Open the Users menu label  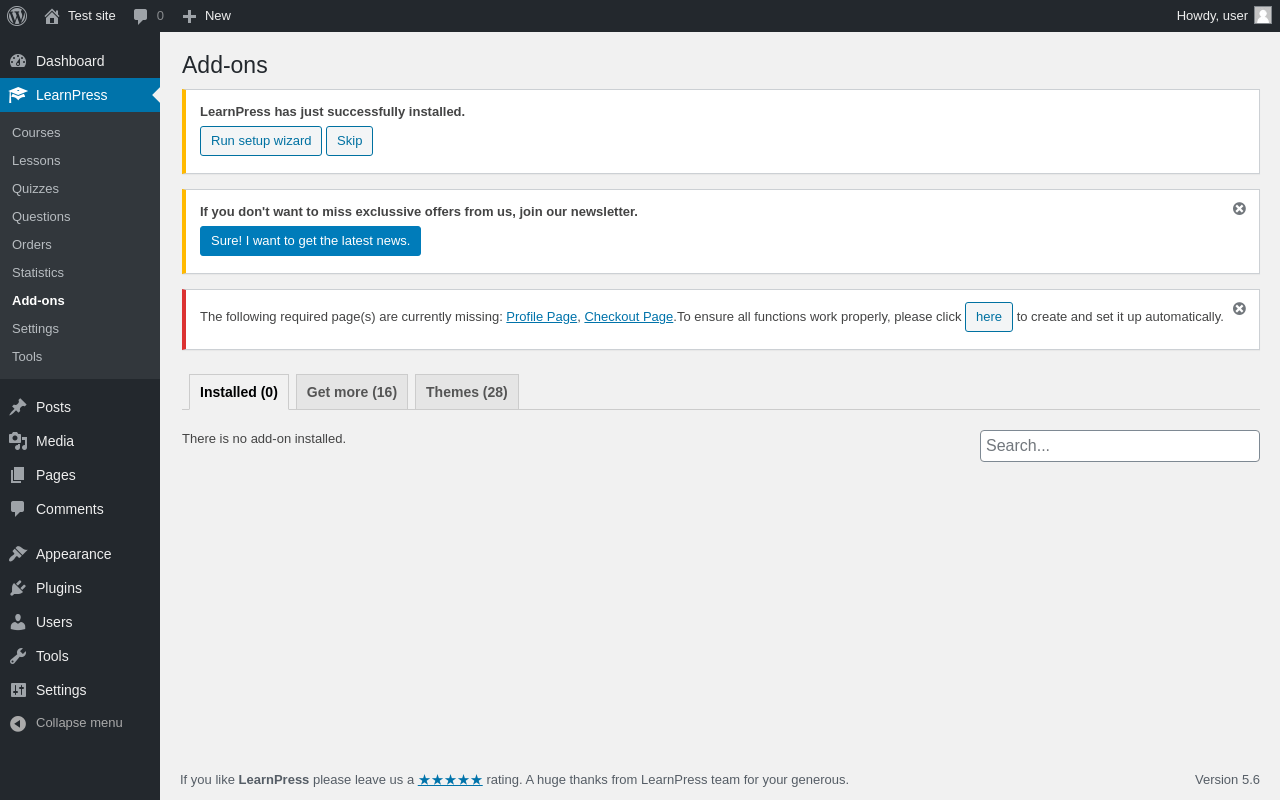point(54,622)
